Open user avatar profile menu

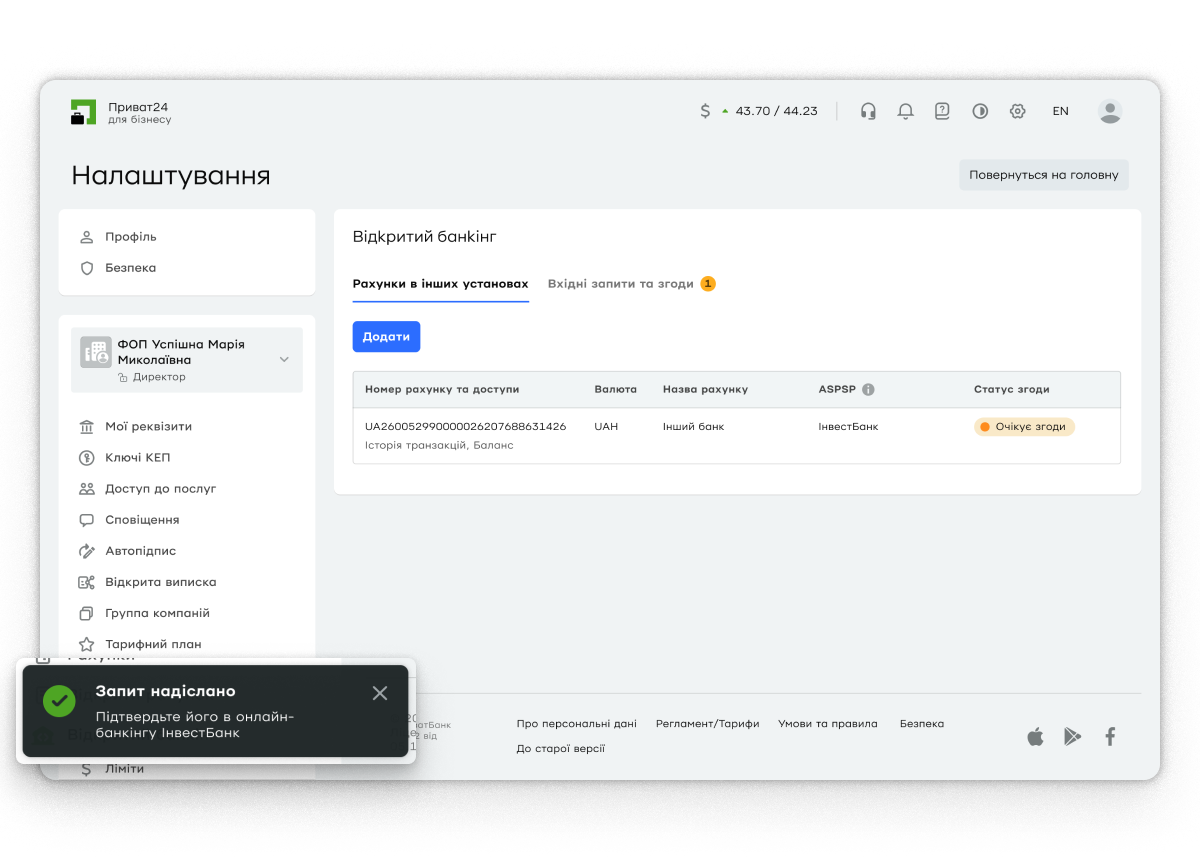click(x=1110, y=111)
